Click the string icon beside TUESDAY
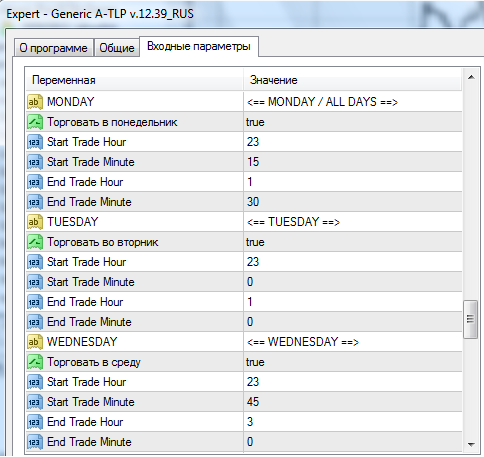The height and width of the screenshot is (457, 484). coord(35,222)
